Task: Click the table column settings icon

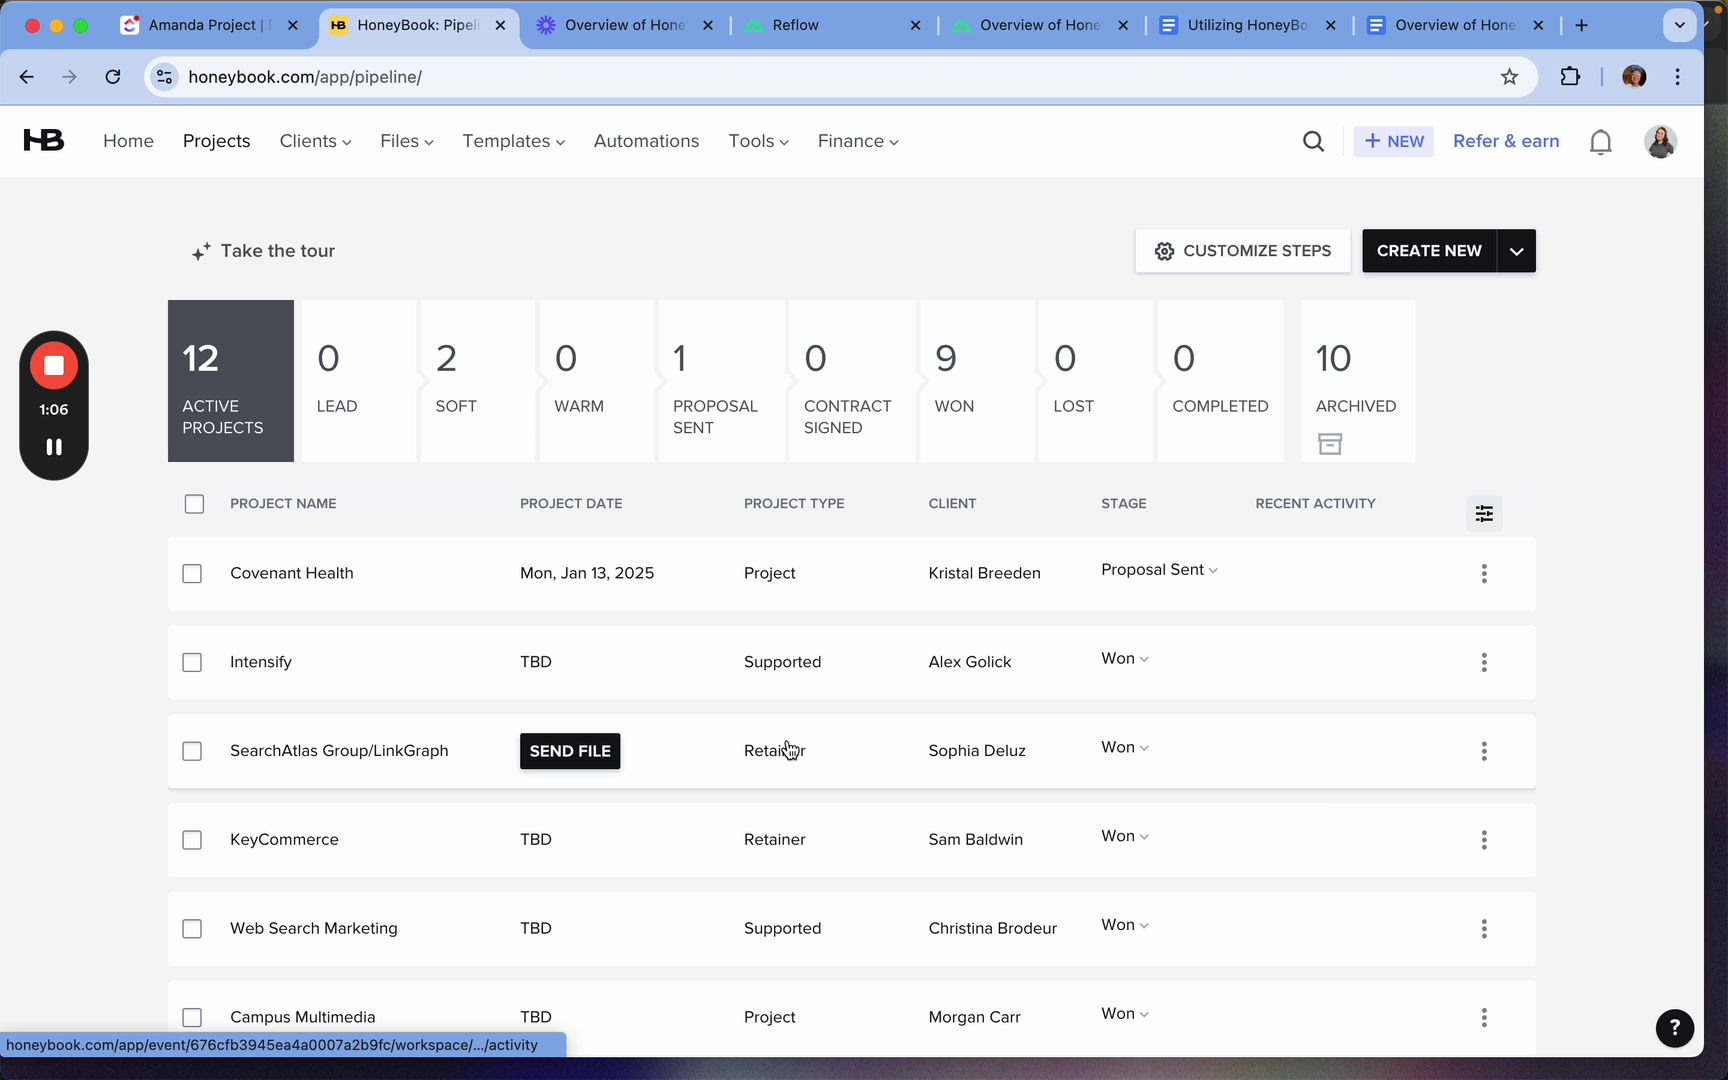Action: [x=1484, y=513]
